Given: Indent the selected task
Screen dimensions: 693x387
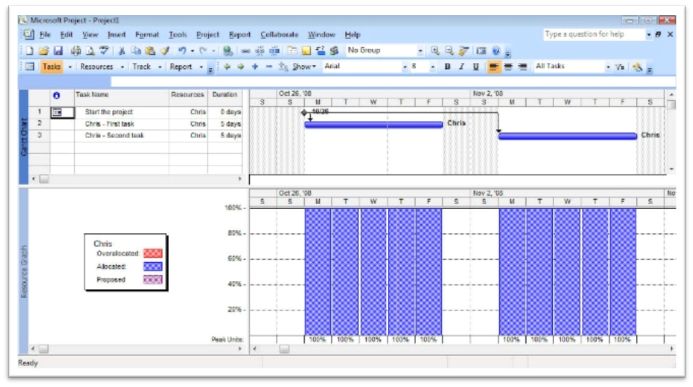Looking at the screenshot, I should point(241,67).
